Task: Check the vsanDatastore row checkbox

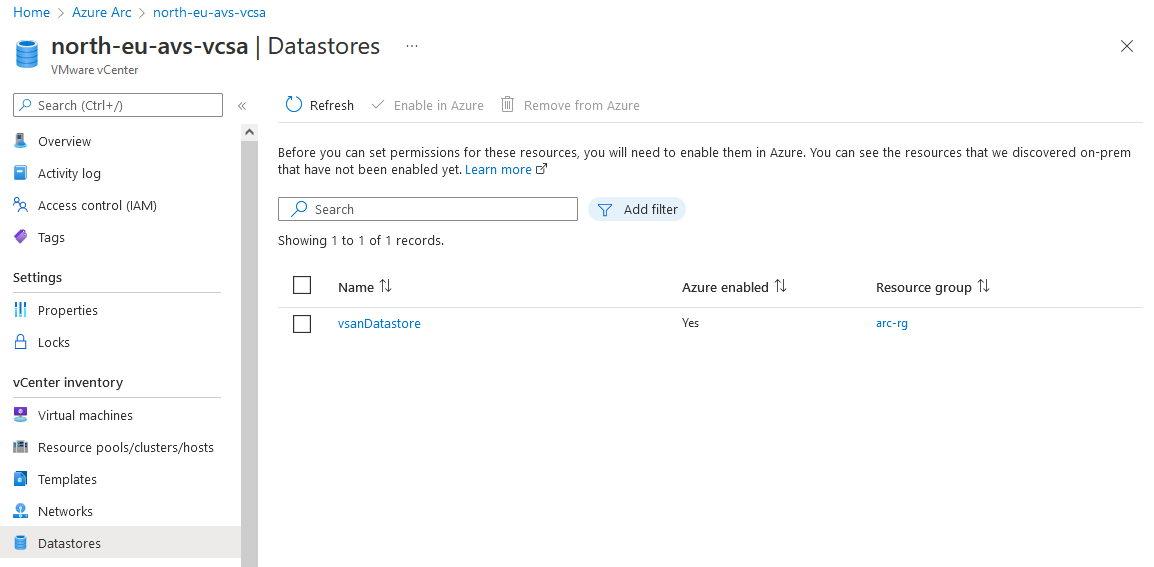Action: point(302,323)
